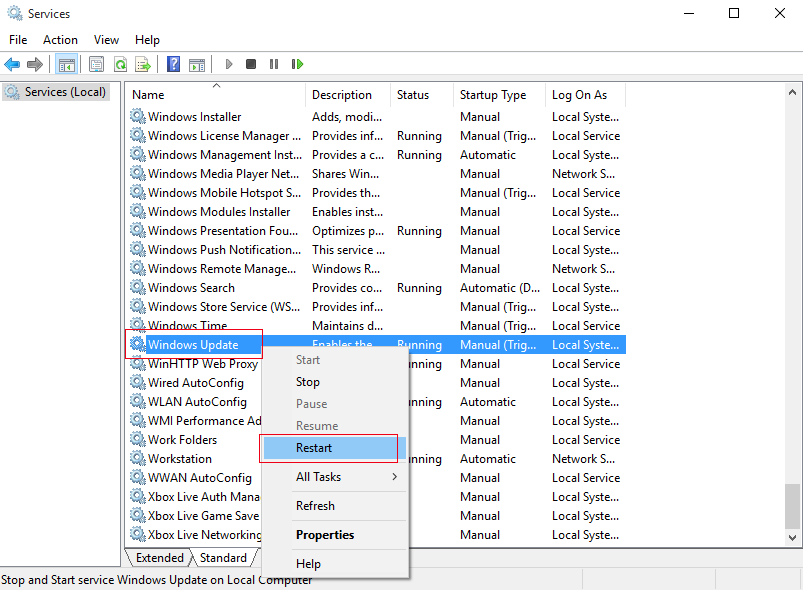Viewport: 803px width, 590px height.
Task: Select the Windows License Manager service row
Action: click(x=377, y=136)
